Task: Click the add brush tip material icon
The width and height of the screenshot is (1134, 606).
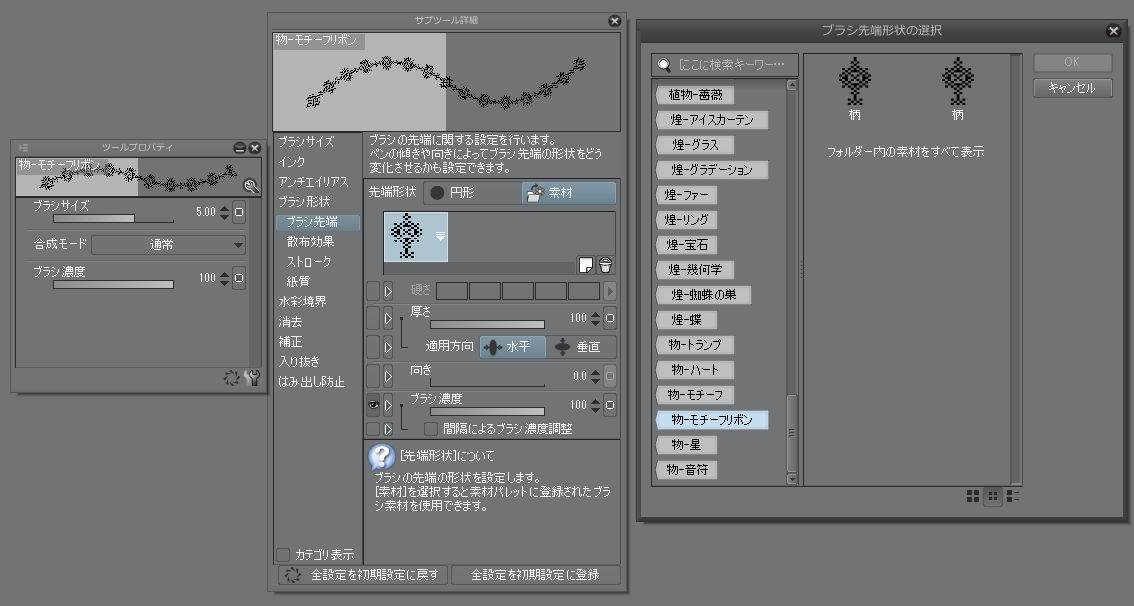Action: click(586, 265)
